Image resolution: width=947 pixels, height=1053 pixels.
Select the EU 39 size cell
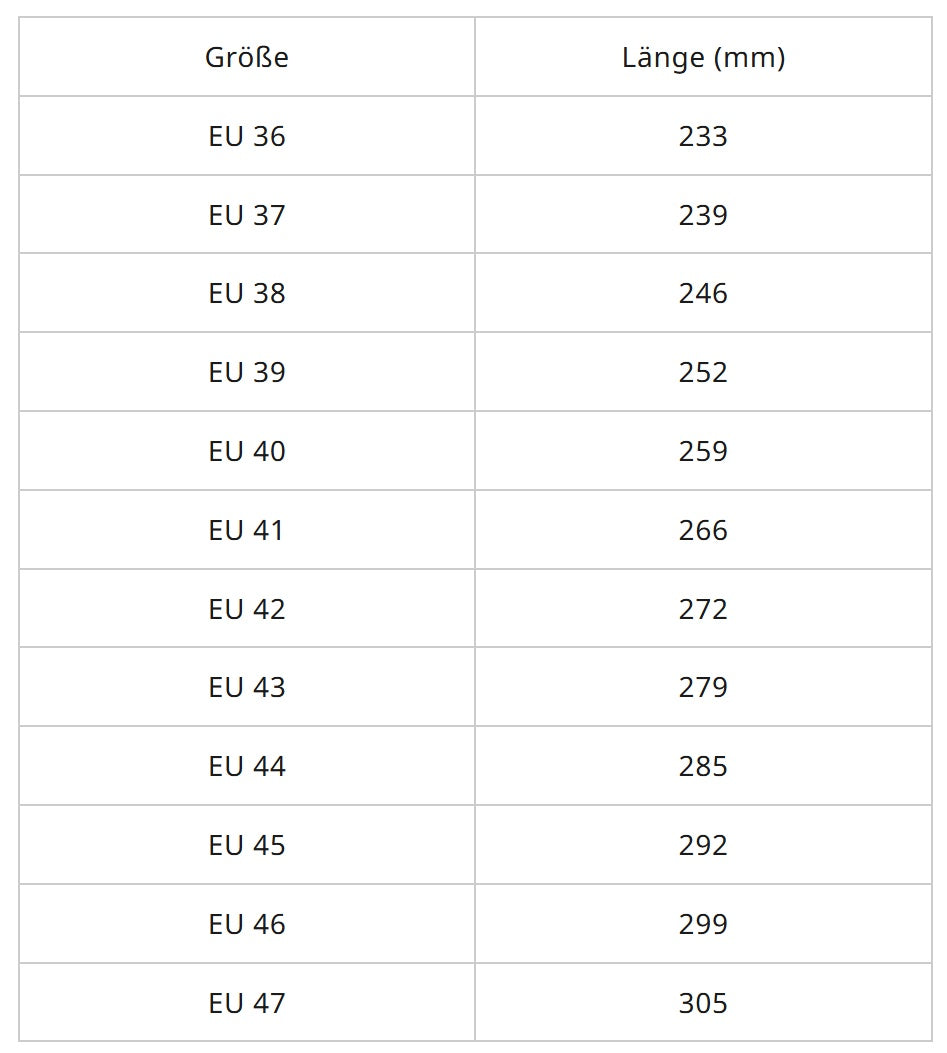[x=247, y=373]
